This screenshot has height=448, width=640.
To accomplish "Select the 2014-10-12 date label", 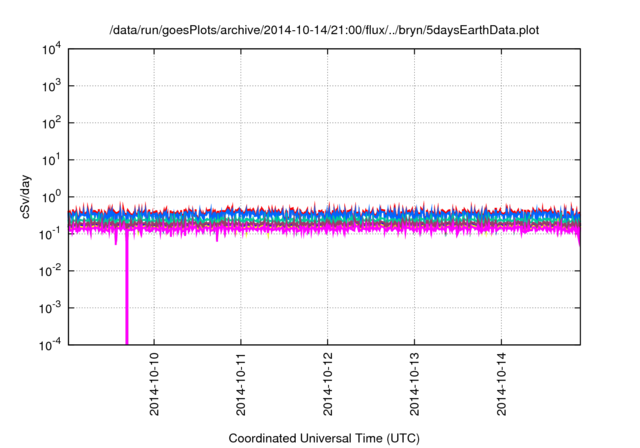I will 328,384.
